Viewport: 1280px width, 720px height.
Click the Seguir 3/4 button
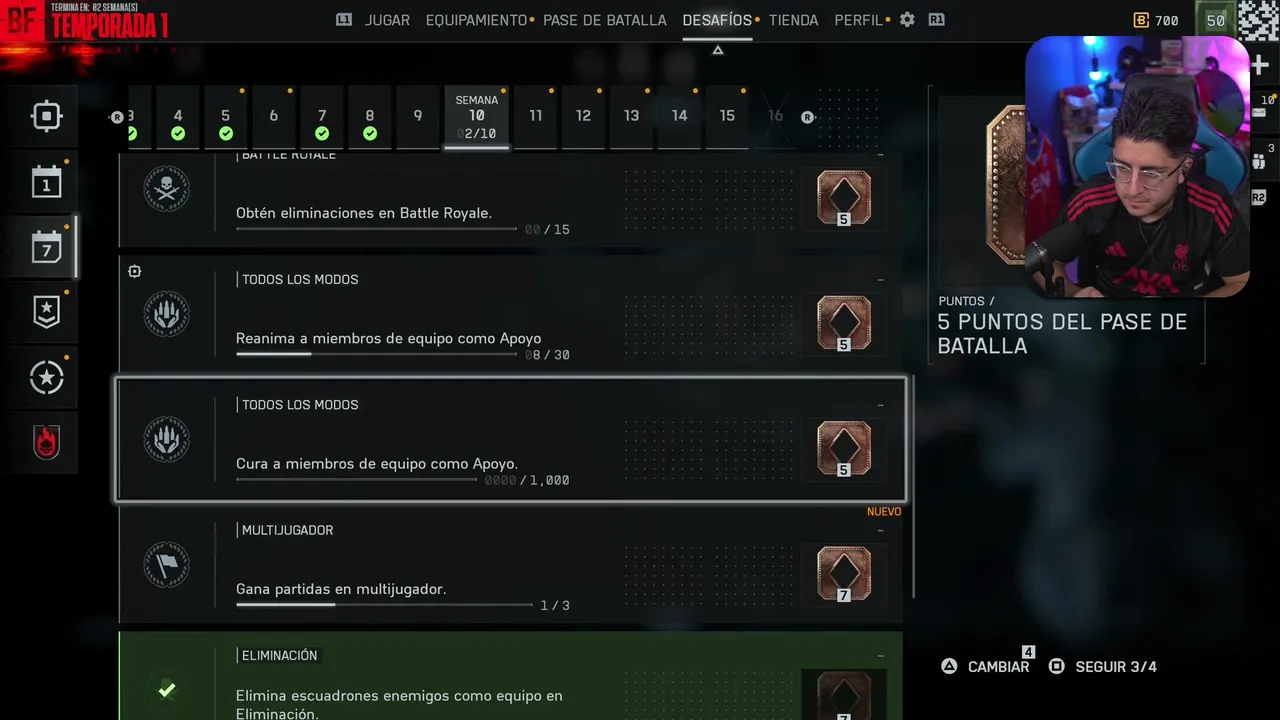(x=1102, y=666)
